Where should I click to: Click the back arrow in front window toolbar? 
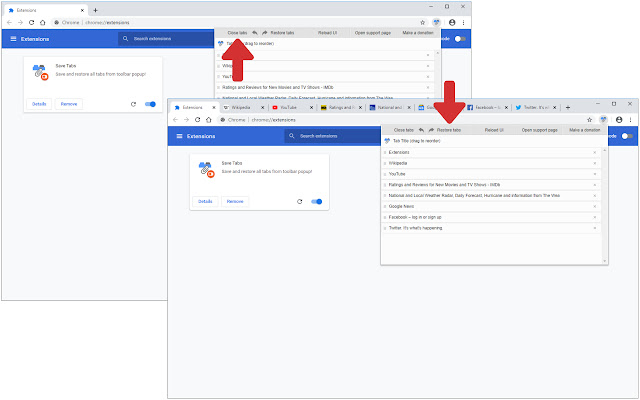(x=176, y=120)
